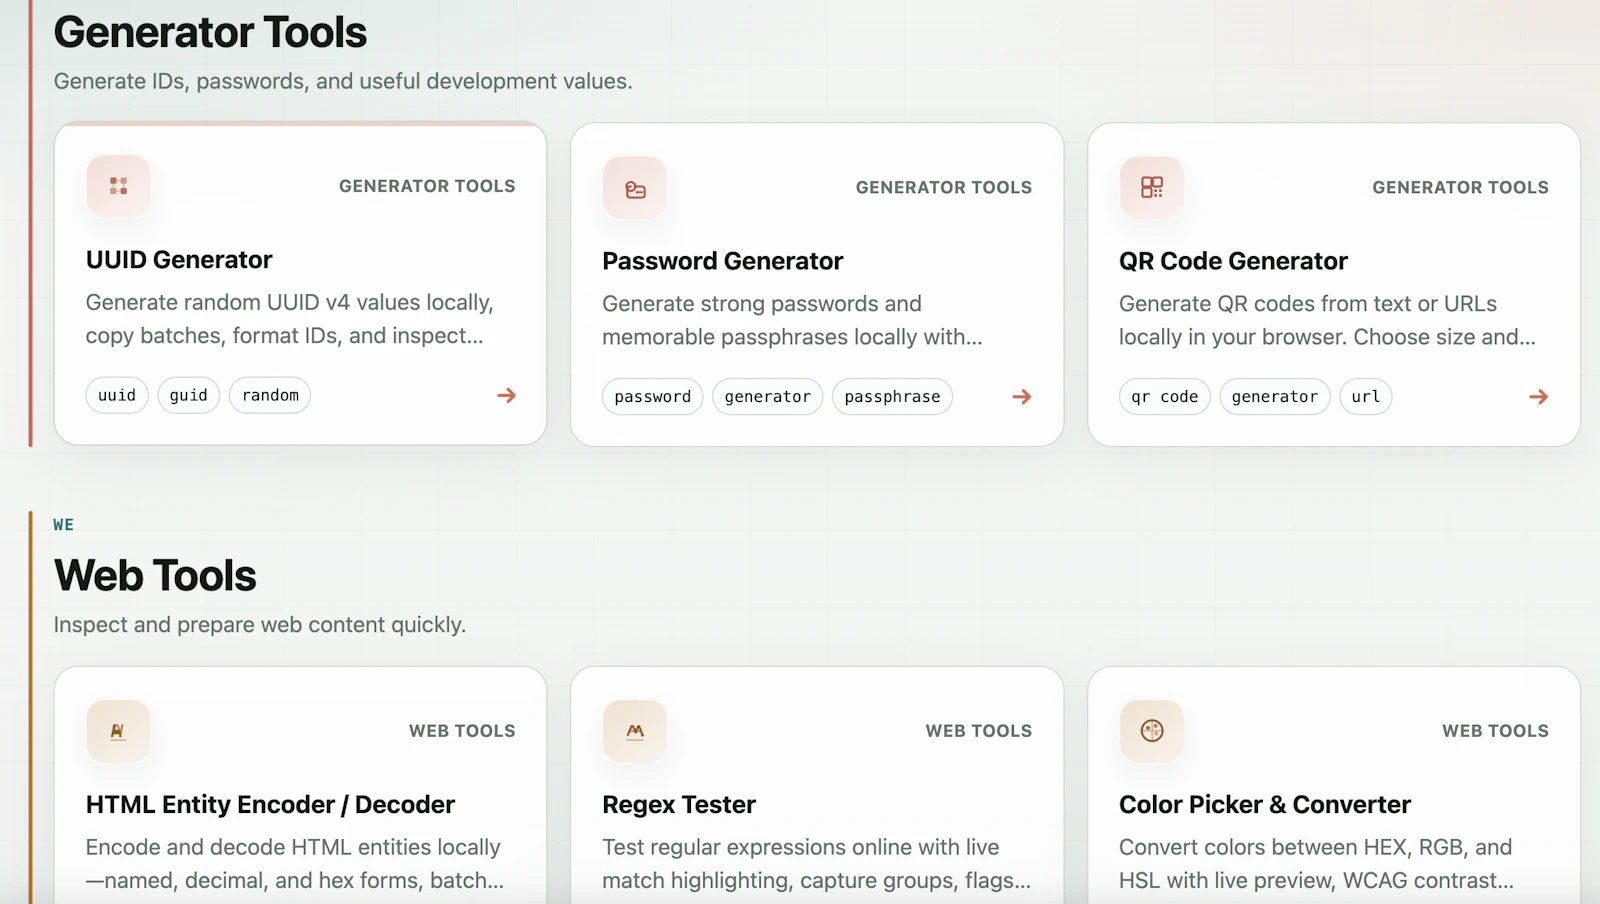Select the 'qr code' tag chip
The height and width of the screenshot is (904, 1600).
tap(1165, 397)
